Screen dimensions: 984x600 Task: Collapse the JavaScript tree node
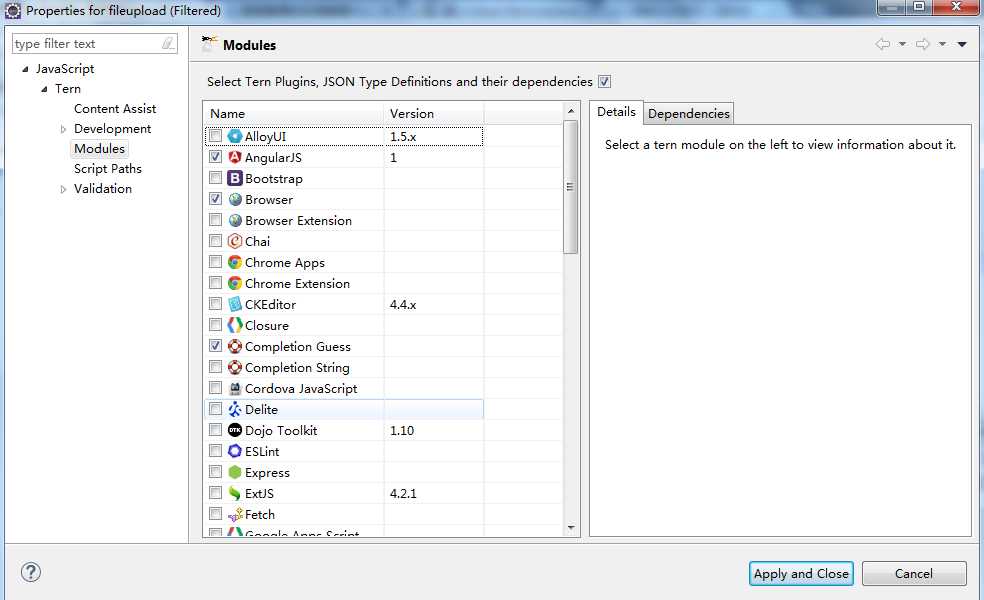[x=25, y=69]
